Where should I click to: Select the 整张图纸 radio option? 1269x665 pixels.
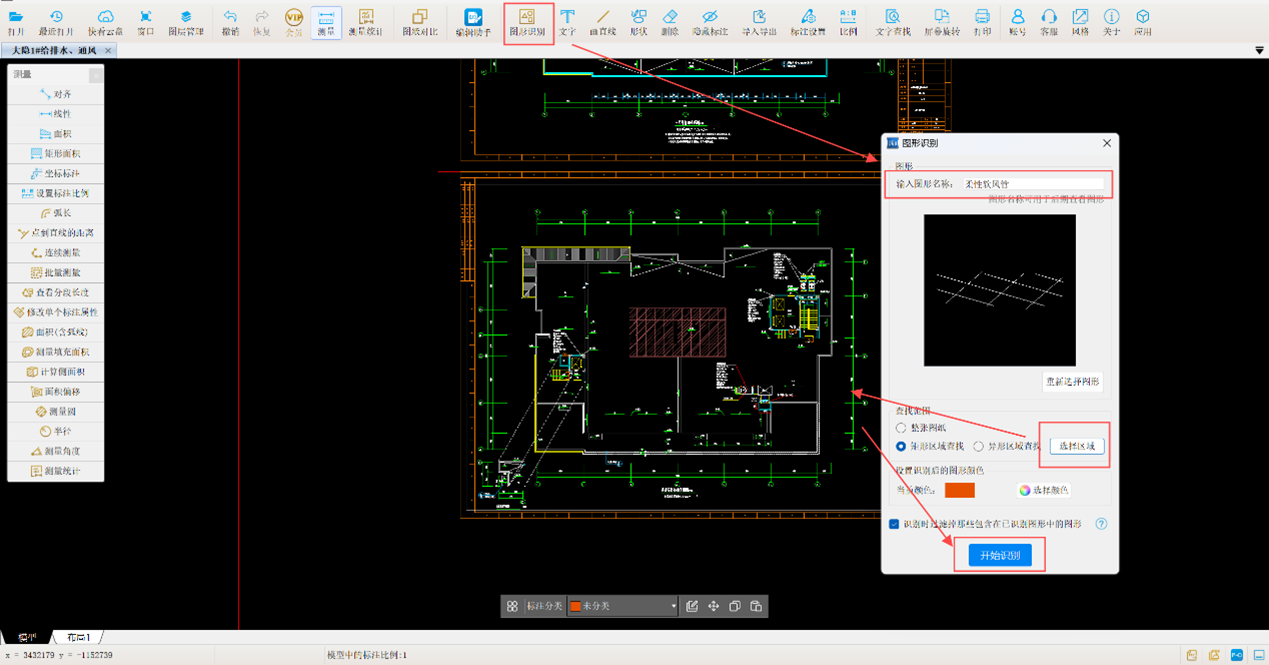901,428
